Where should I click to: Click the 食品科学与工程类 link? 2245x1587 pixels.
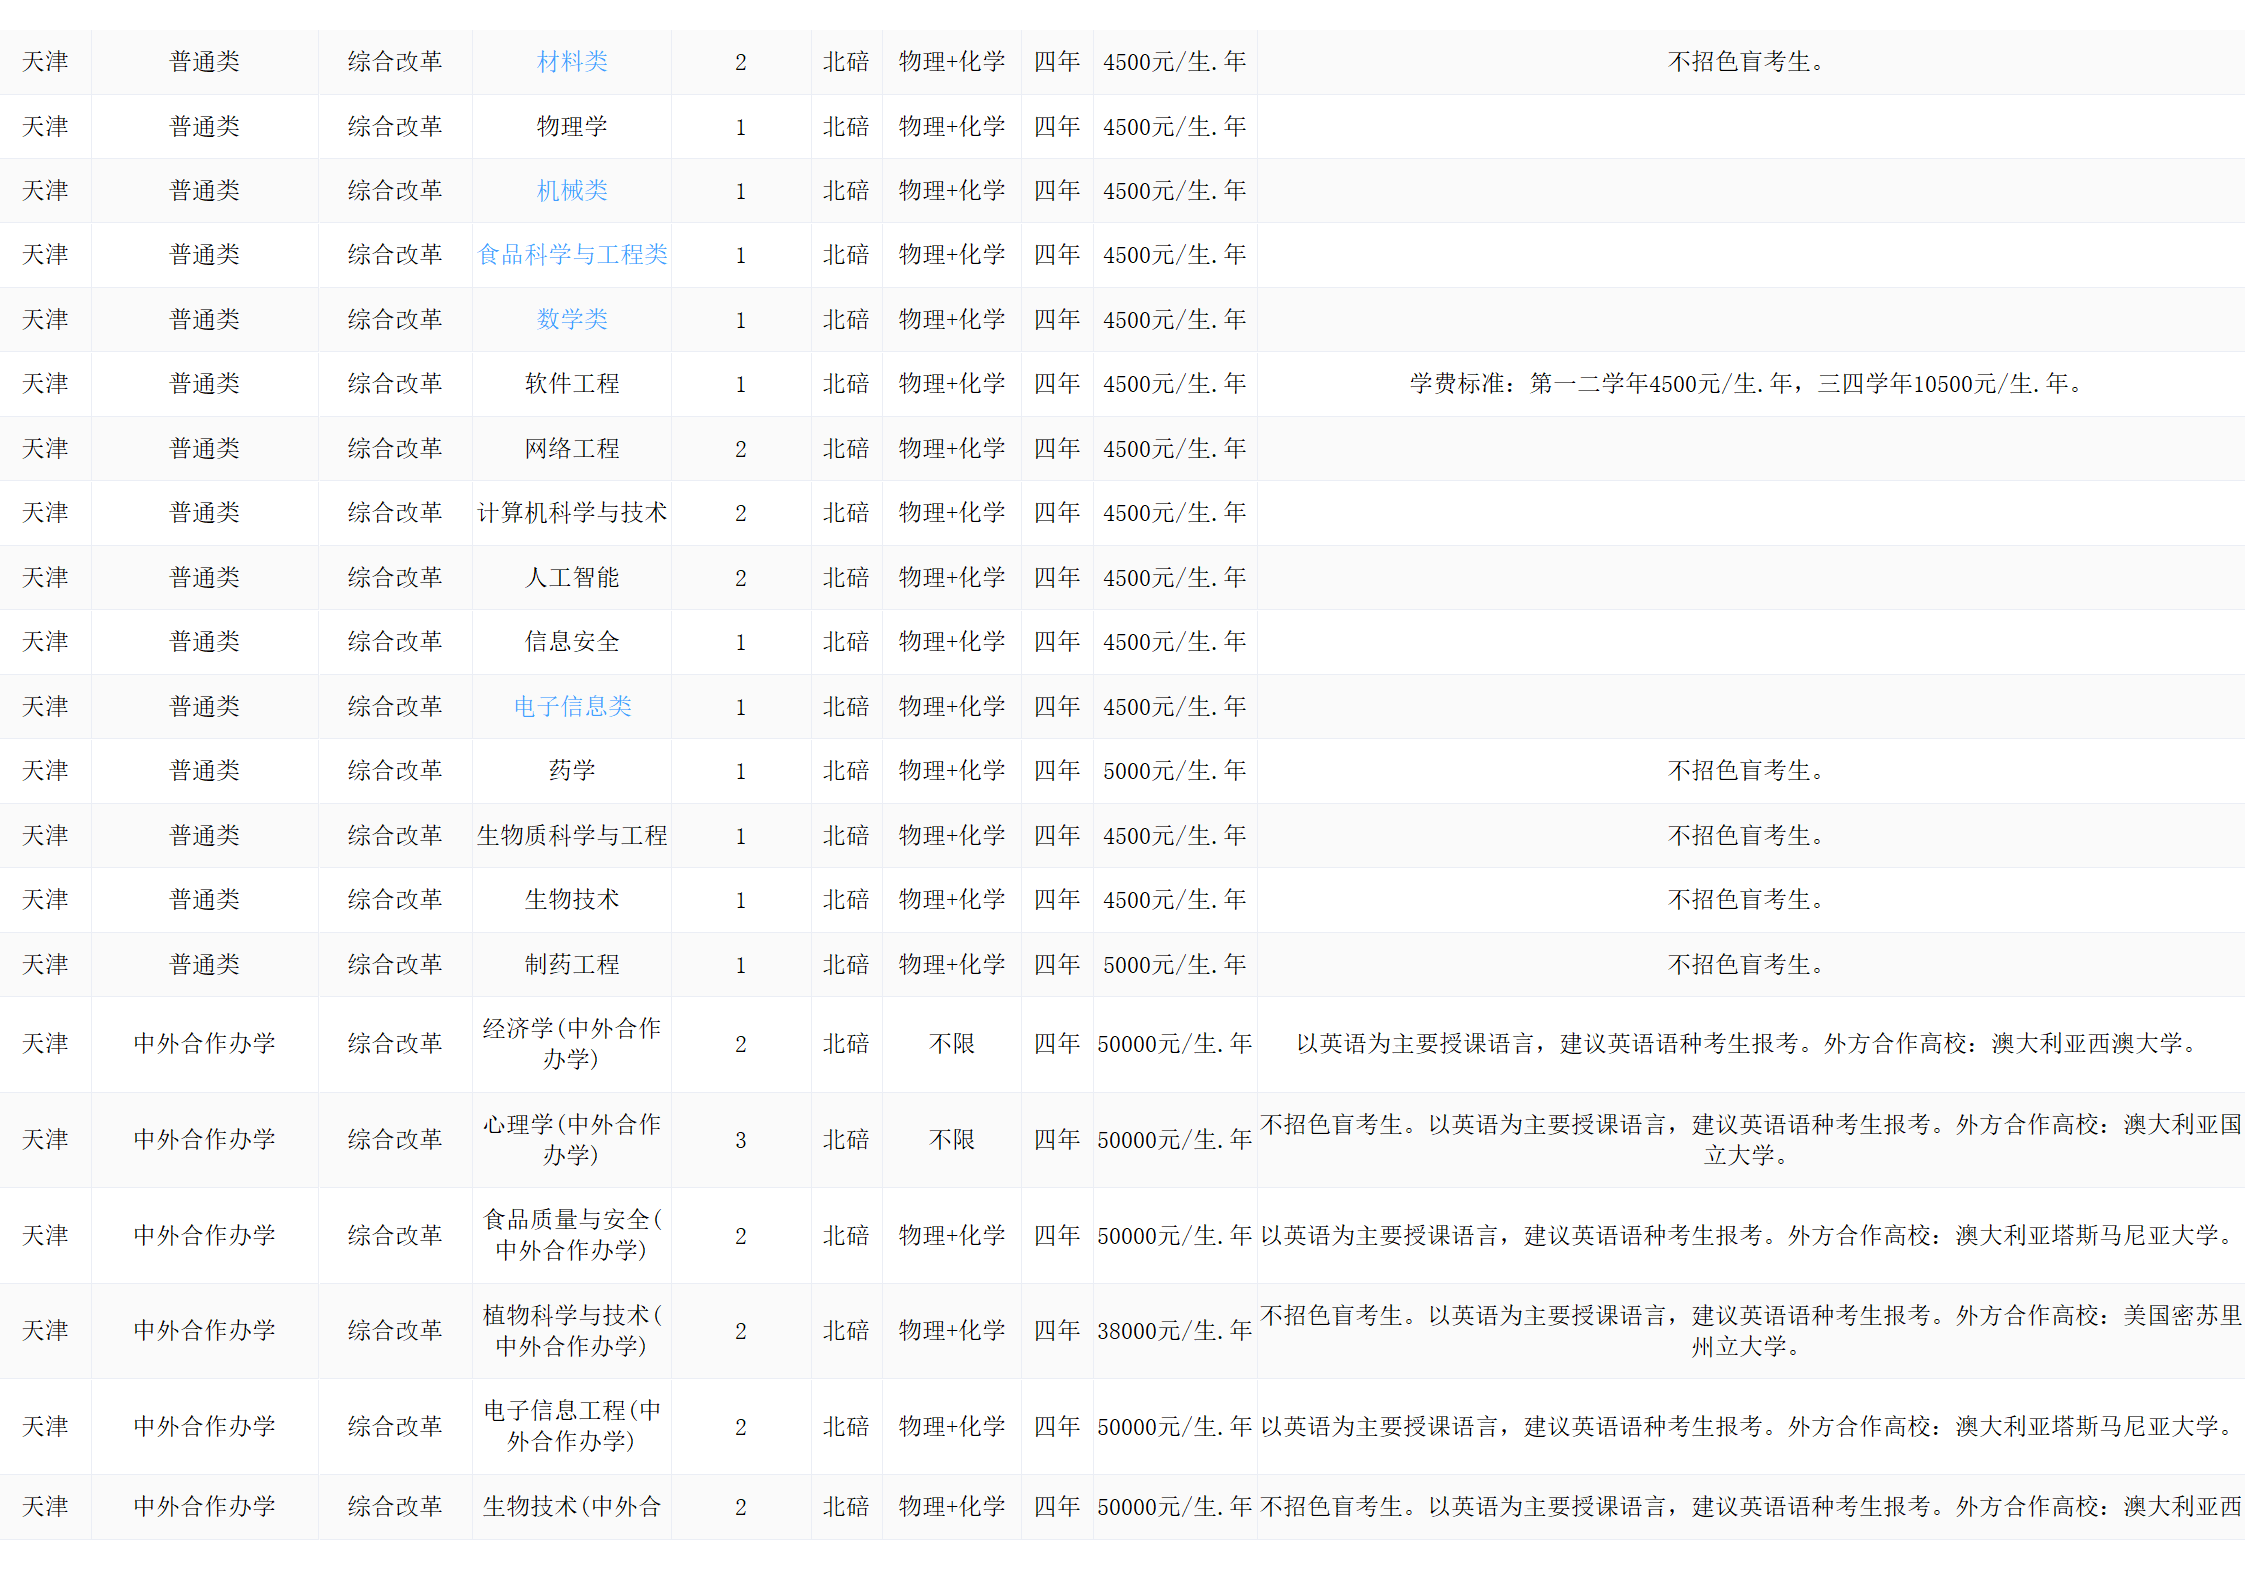tap(572, 255)
